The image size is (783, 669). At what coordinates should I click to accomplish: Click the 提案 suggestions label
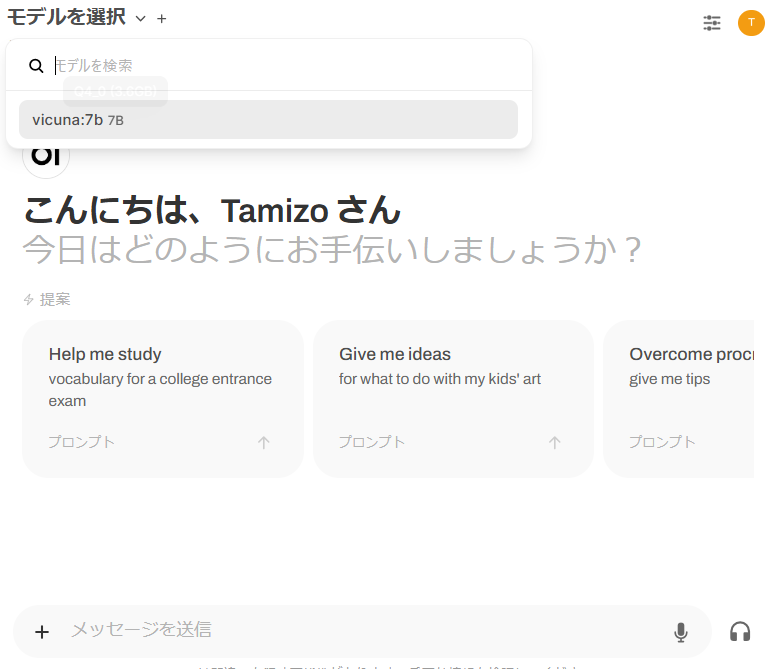coord(55,300)
